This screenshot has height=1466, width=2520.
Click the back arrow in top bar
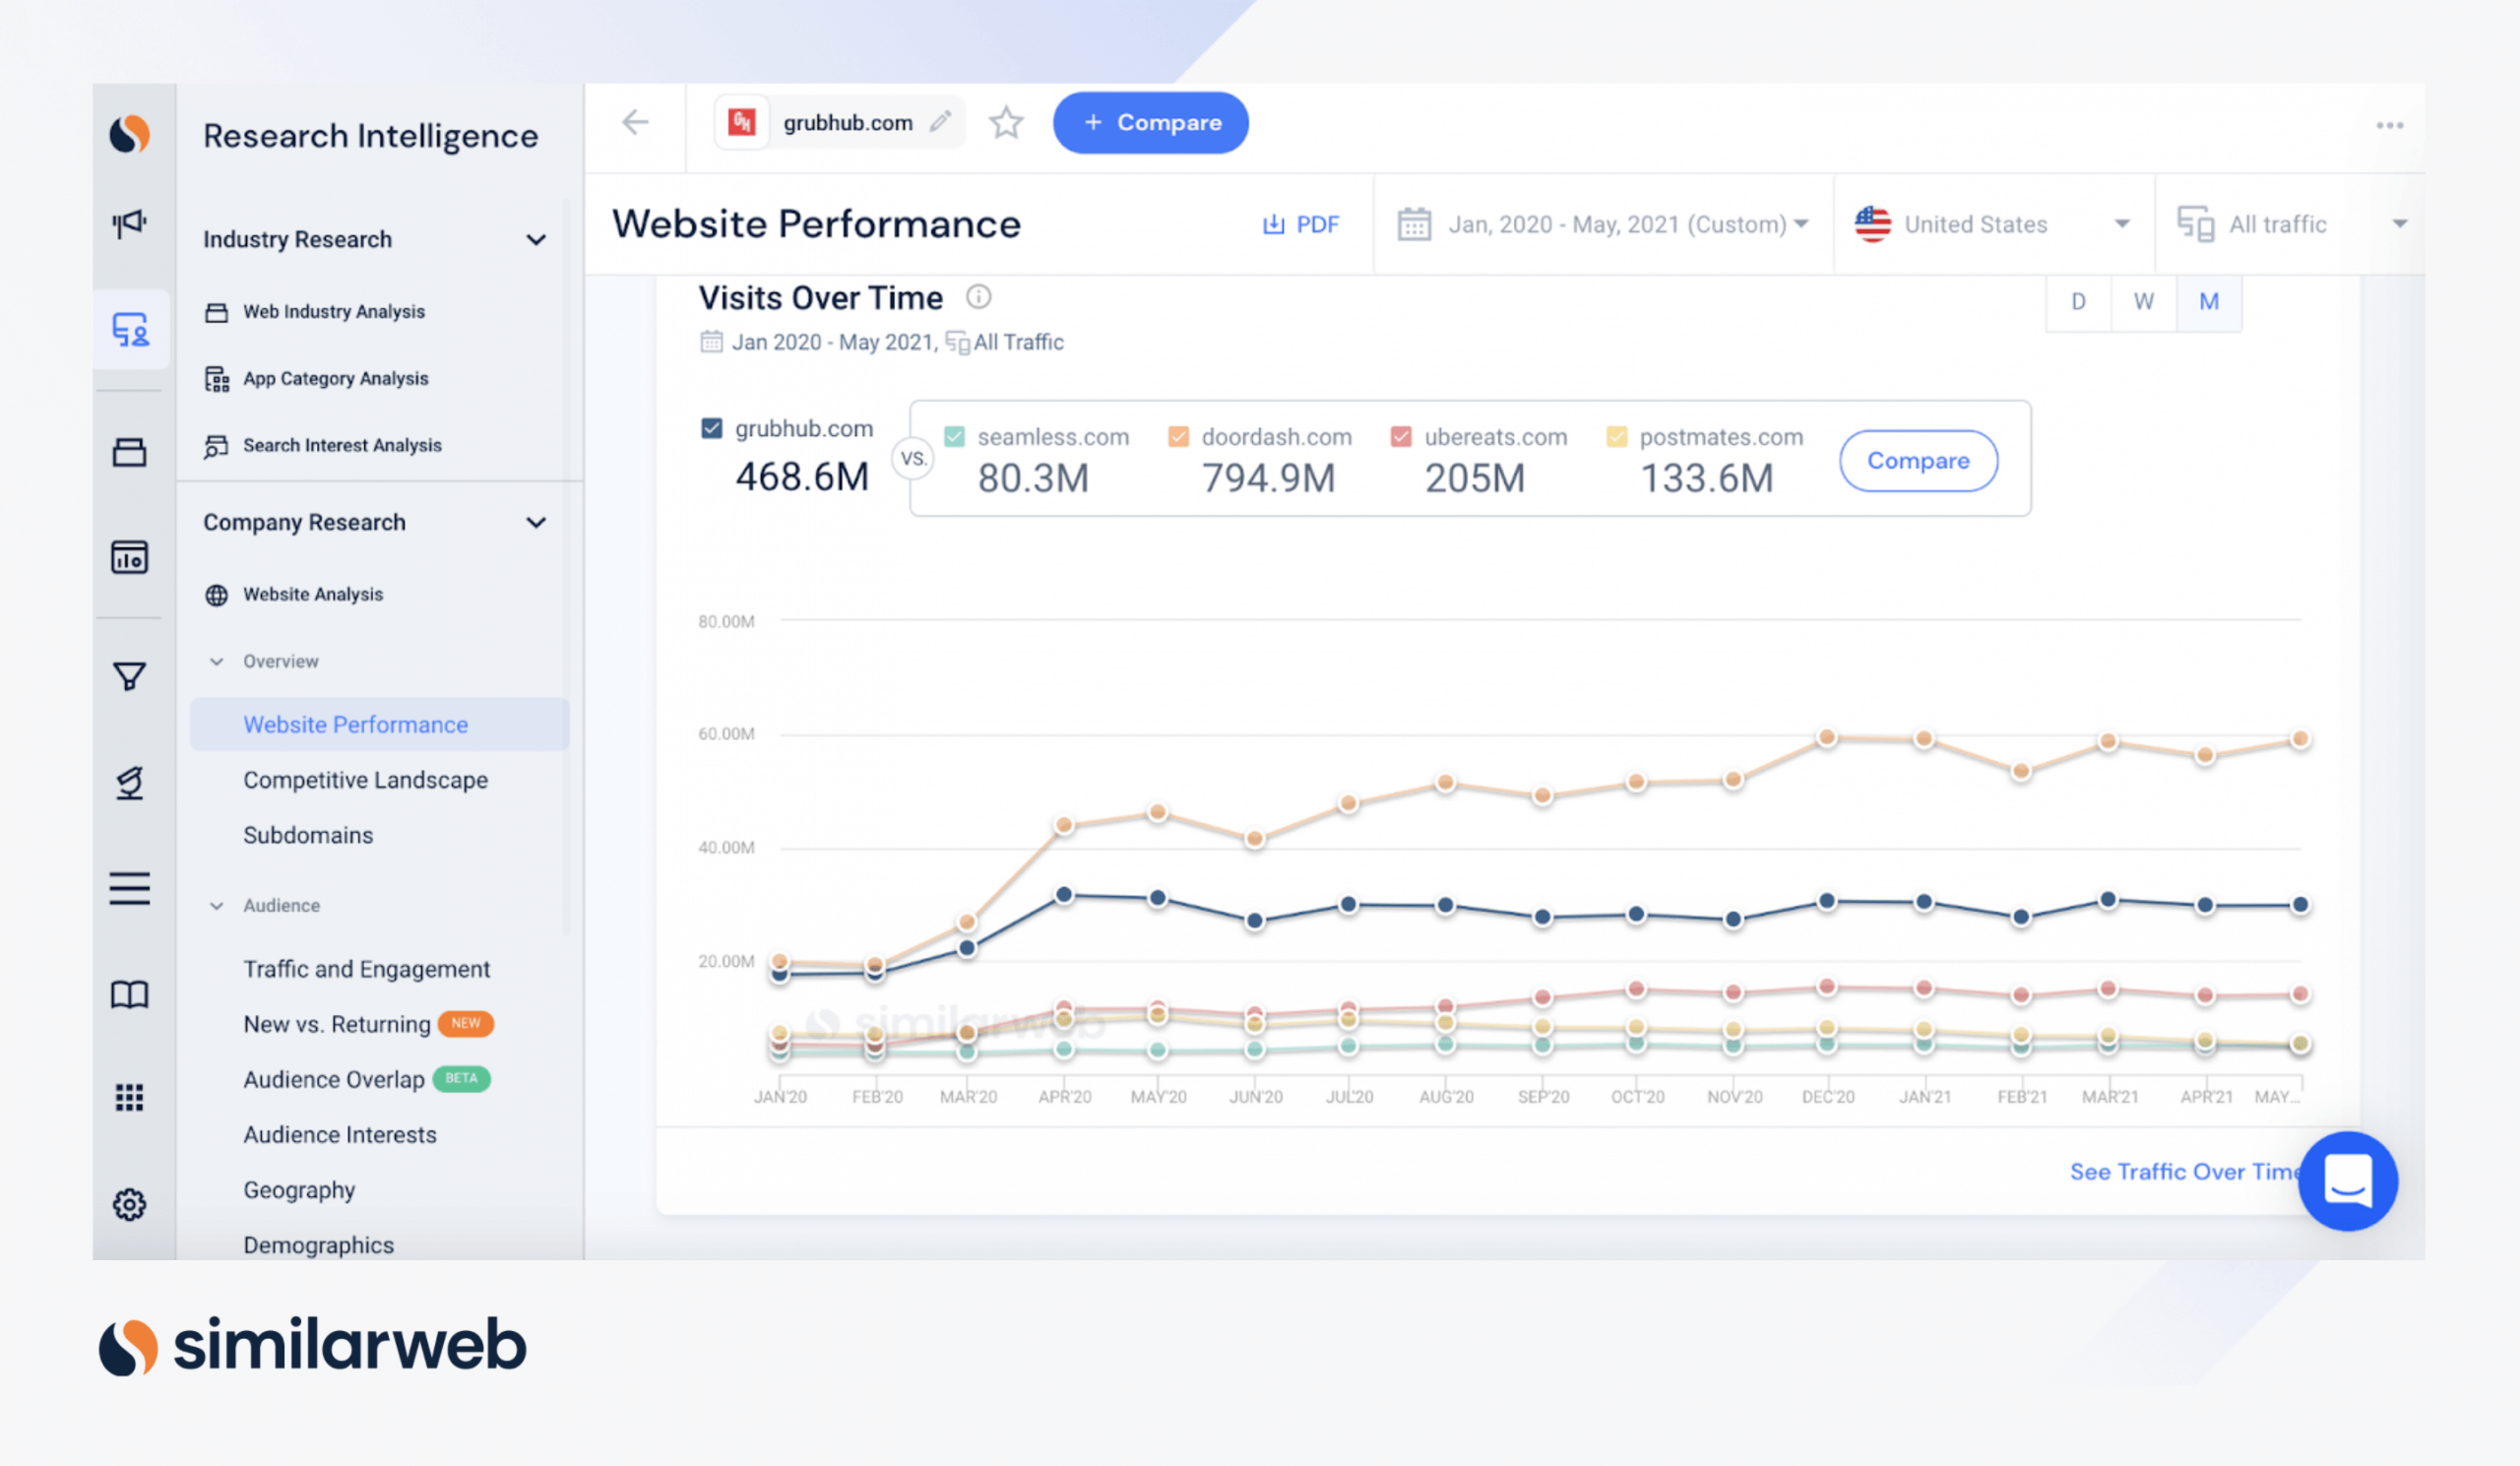pyautogui.click(x=635, y=123)
